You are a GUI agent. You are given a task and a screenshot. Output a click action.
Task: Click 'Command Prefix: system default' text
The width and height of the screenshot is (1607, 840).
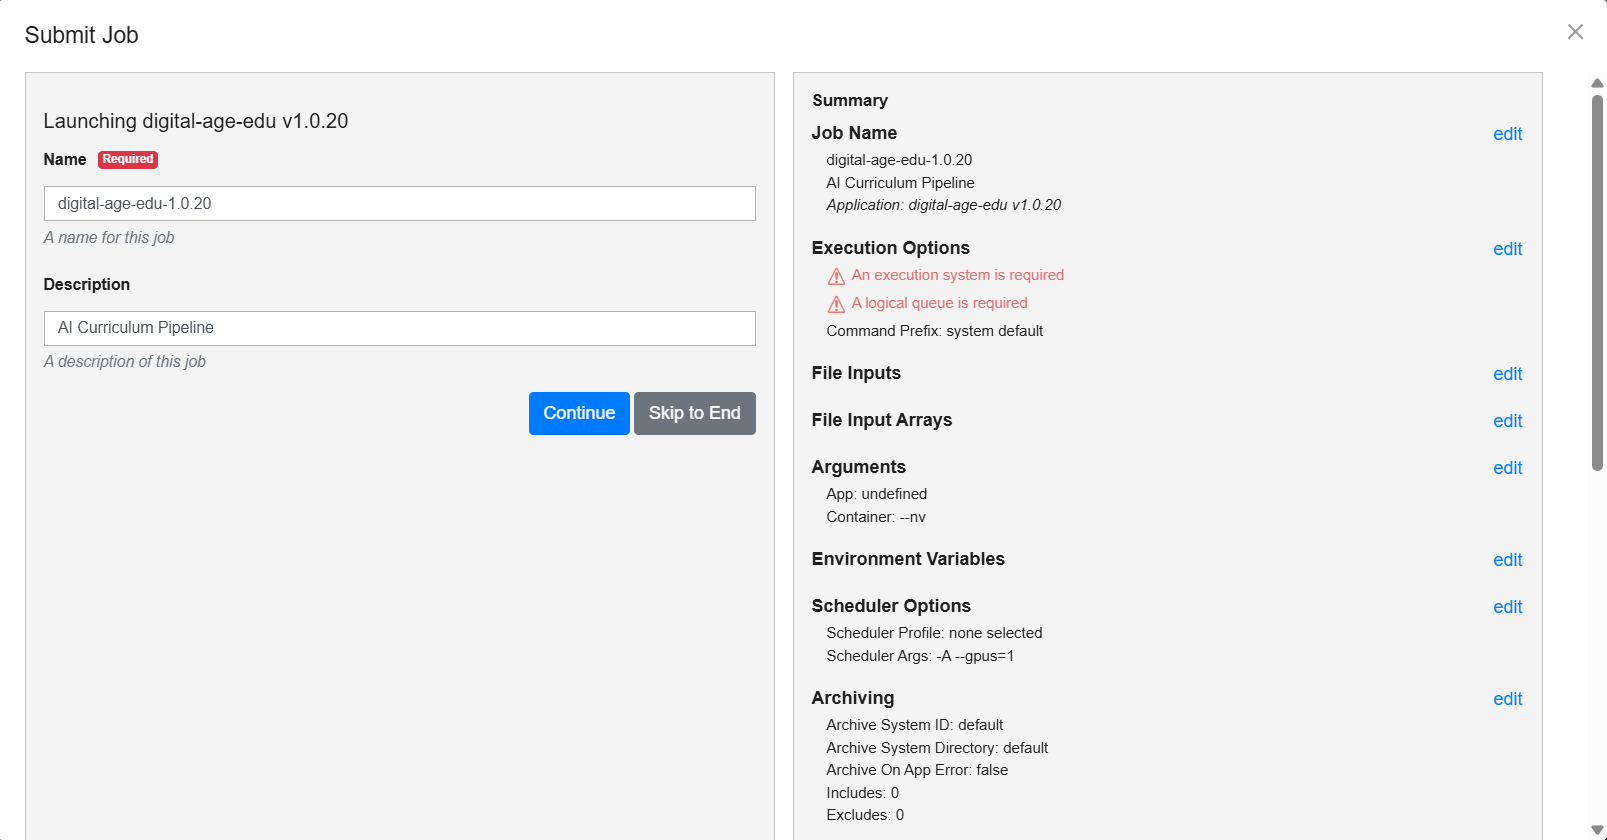(x=935, y=331)
